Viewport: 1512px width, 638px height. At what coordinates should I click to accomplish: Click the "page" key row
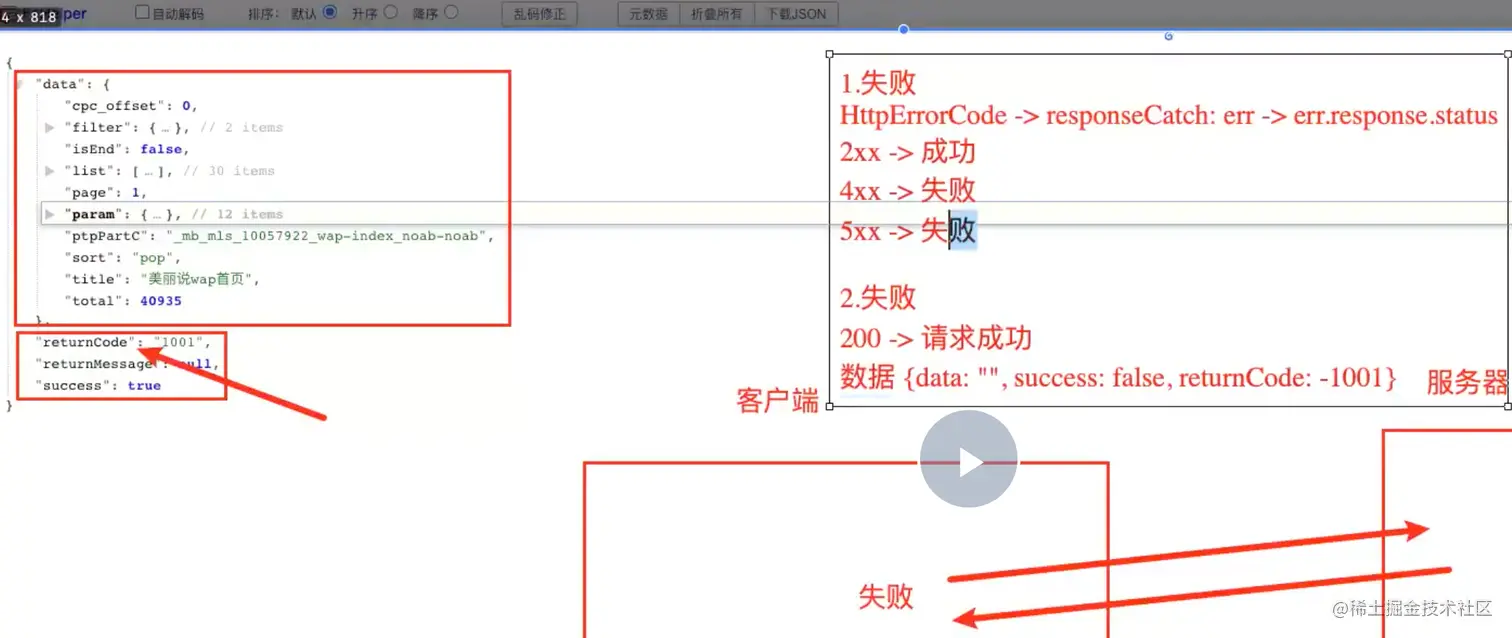click(x=105, y=192)
